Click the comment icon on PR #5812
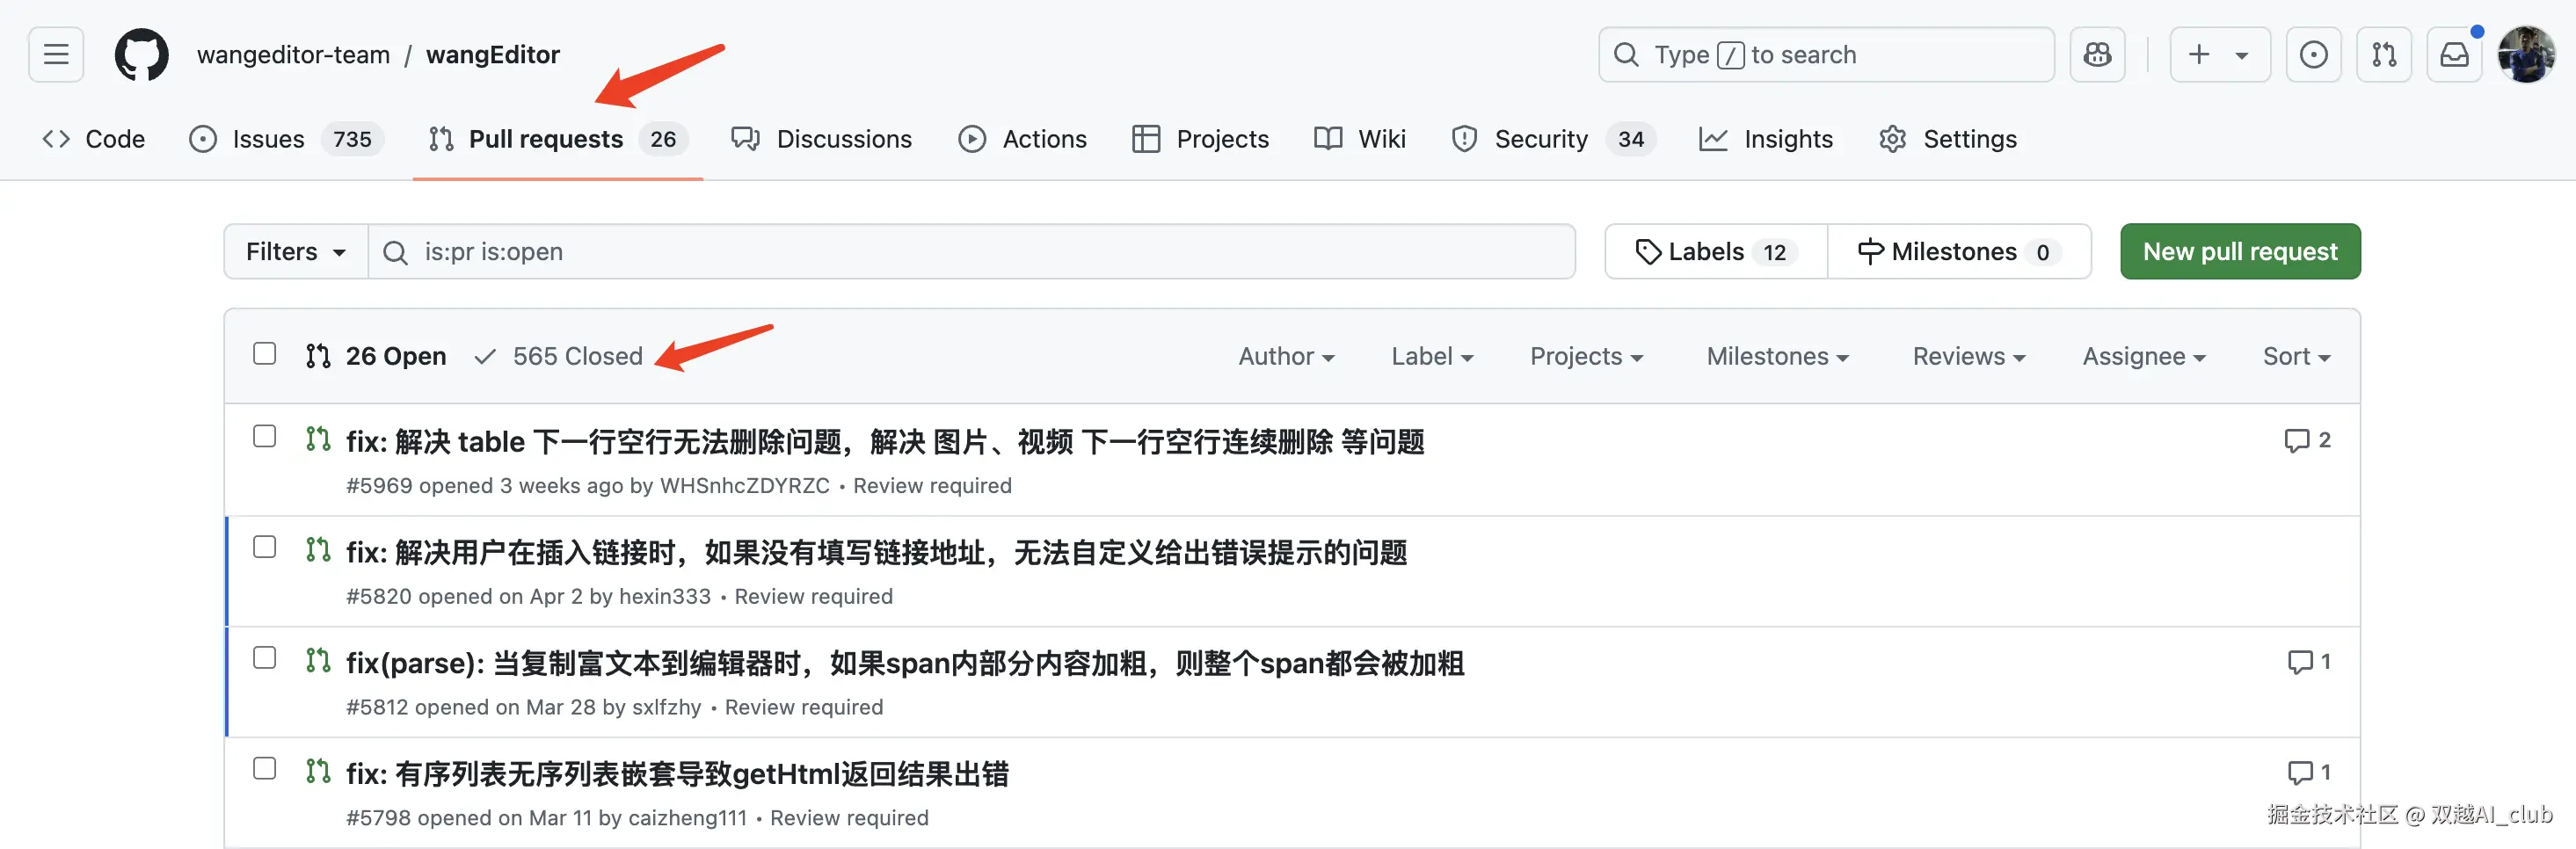 click(2300, 661)
